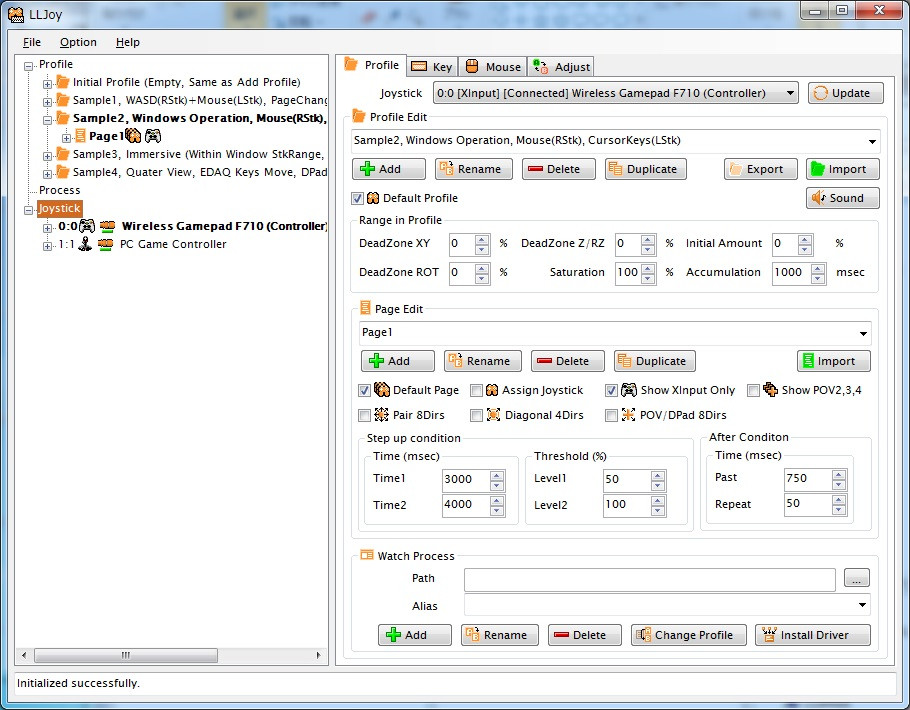Expand the Sample1 profile tree node
The image size is (910, 710).
pyautogui.click(x=47, y=102)
